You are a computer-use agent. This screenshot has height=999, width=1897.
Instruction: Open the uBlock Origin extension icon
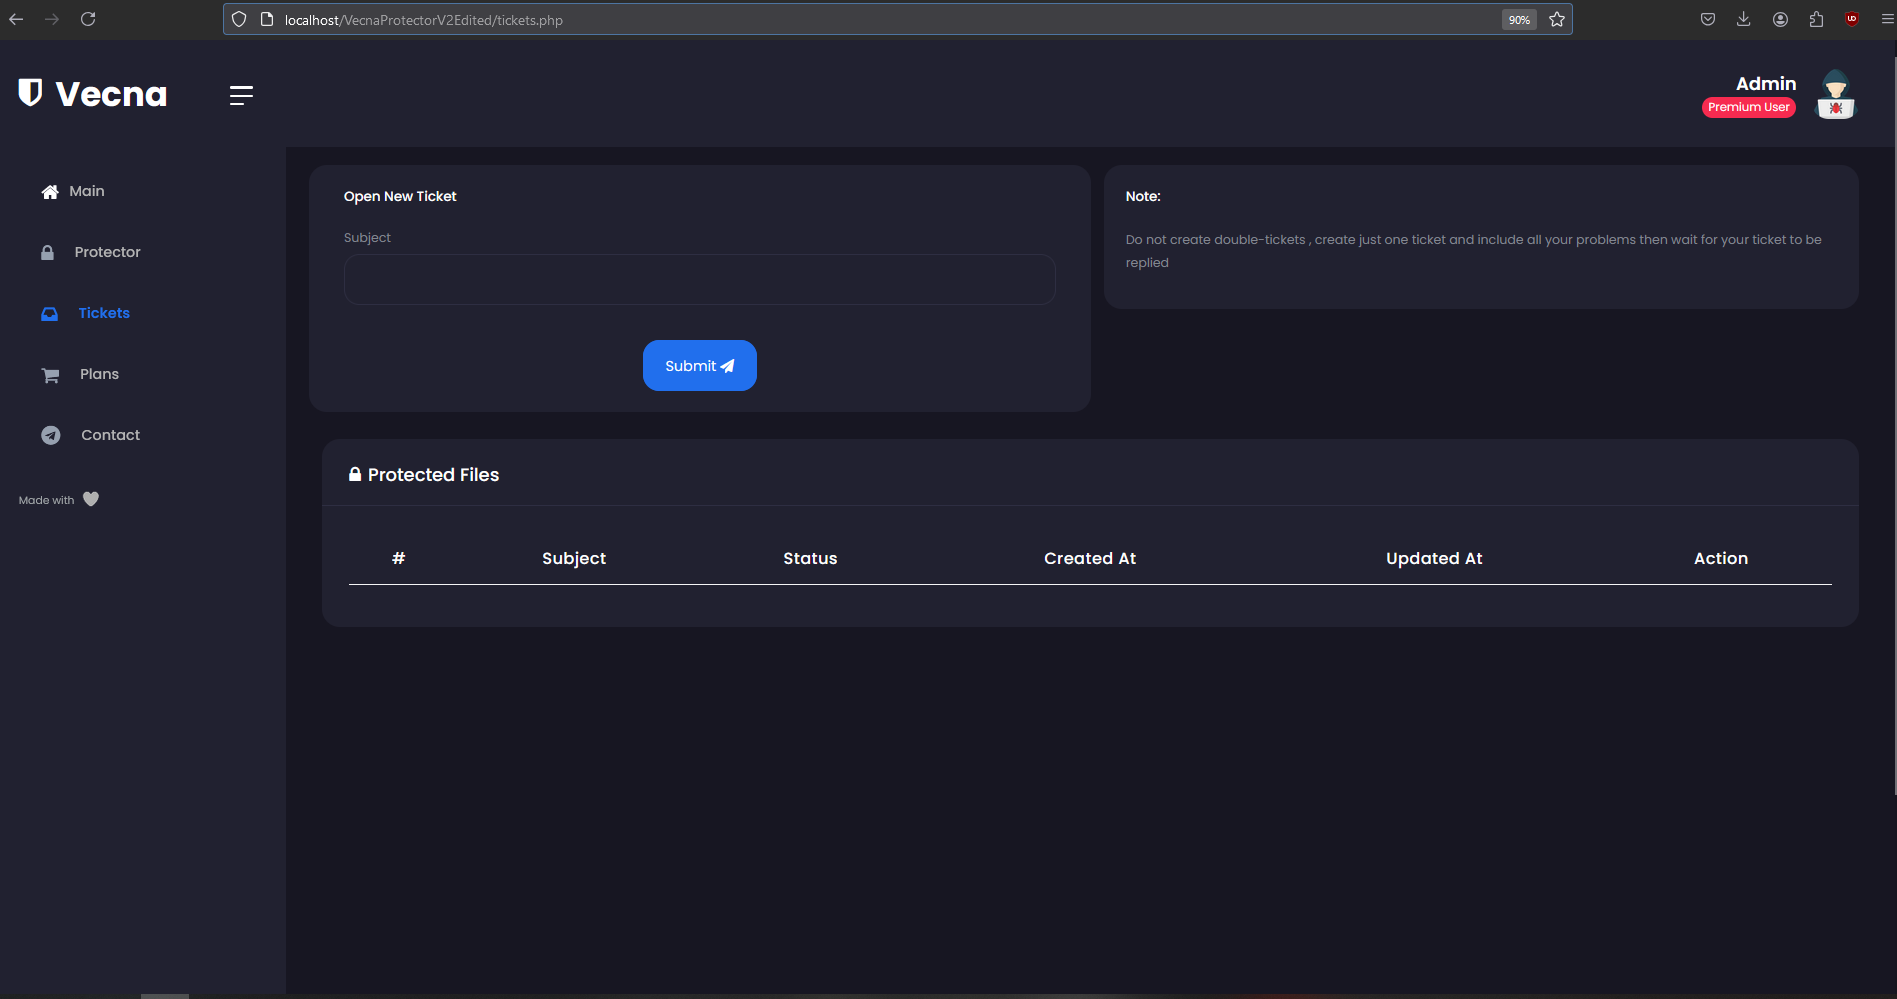pos(1852,19)
